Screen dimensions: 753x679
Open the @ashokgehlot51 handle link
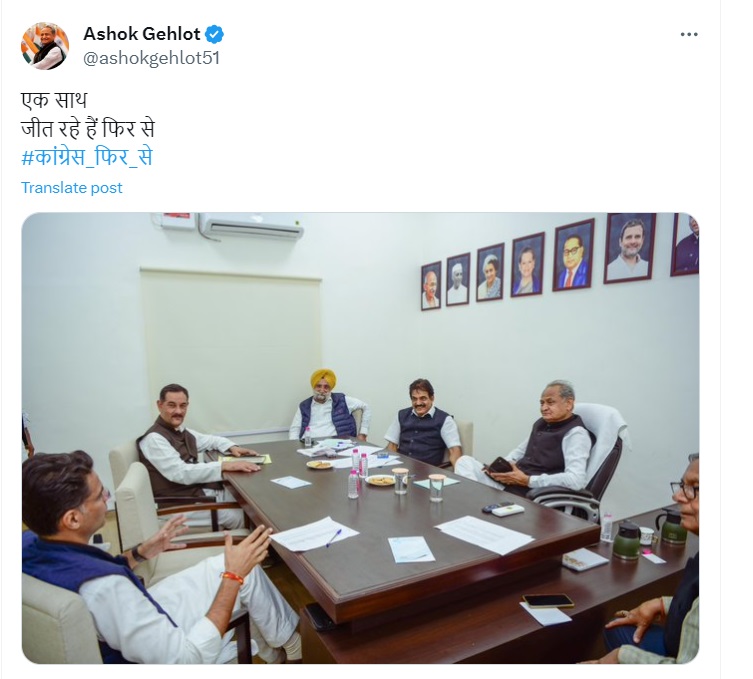[x=151, y=58]
